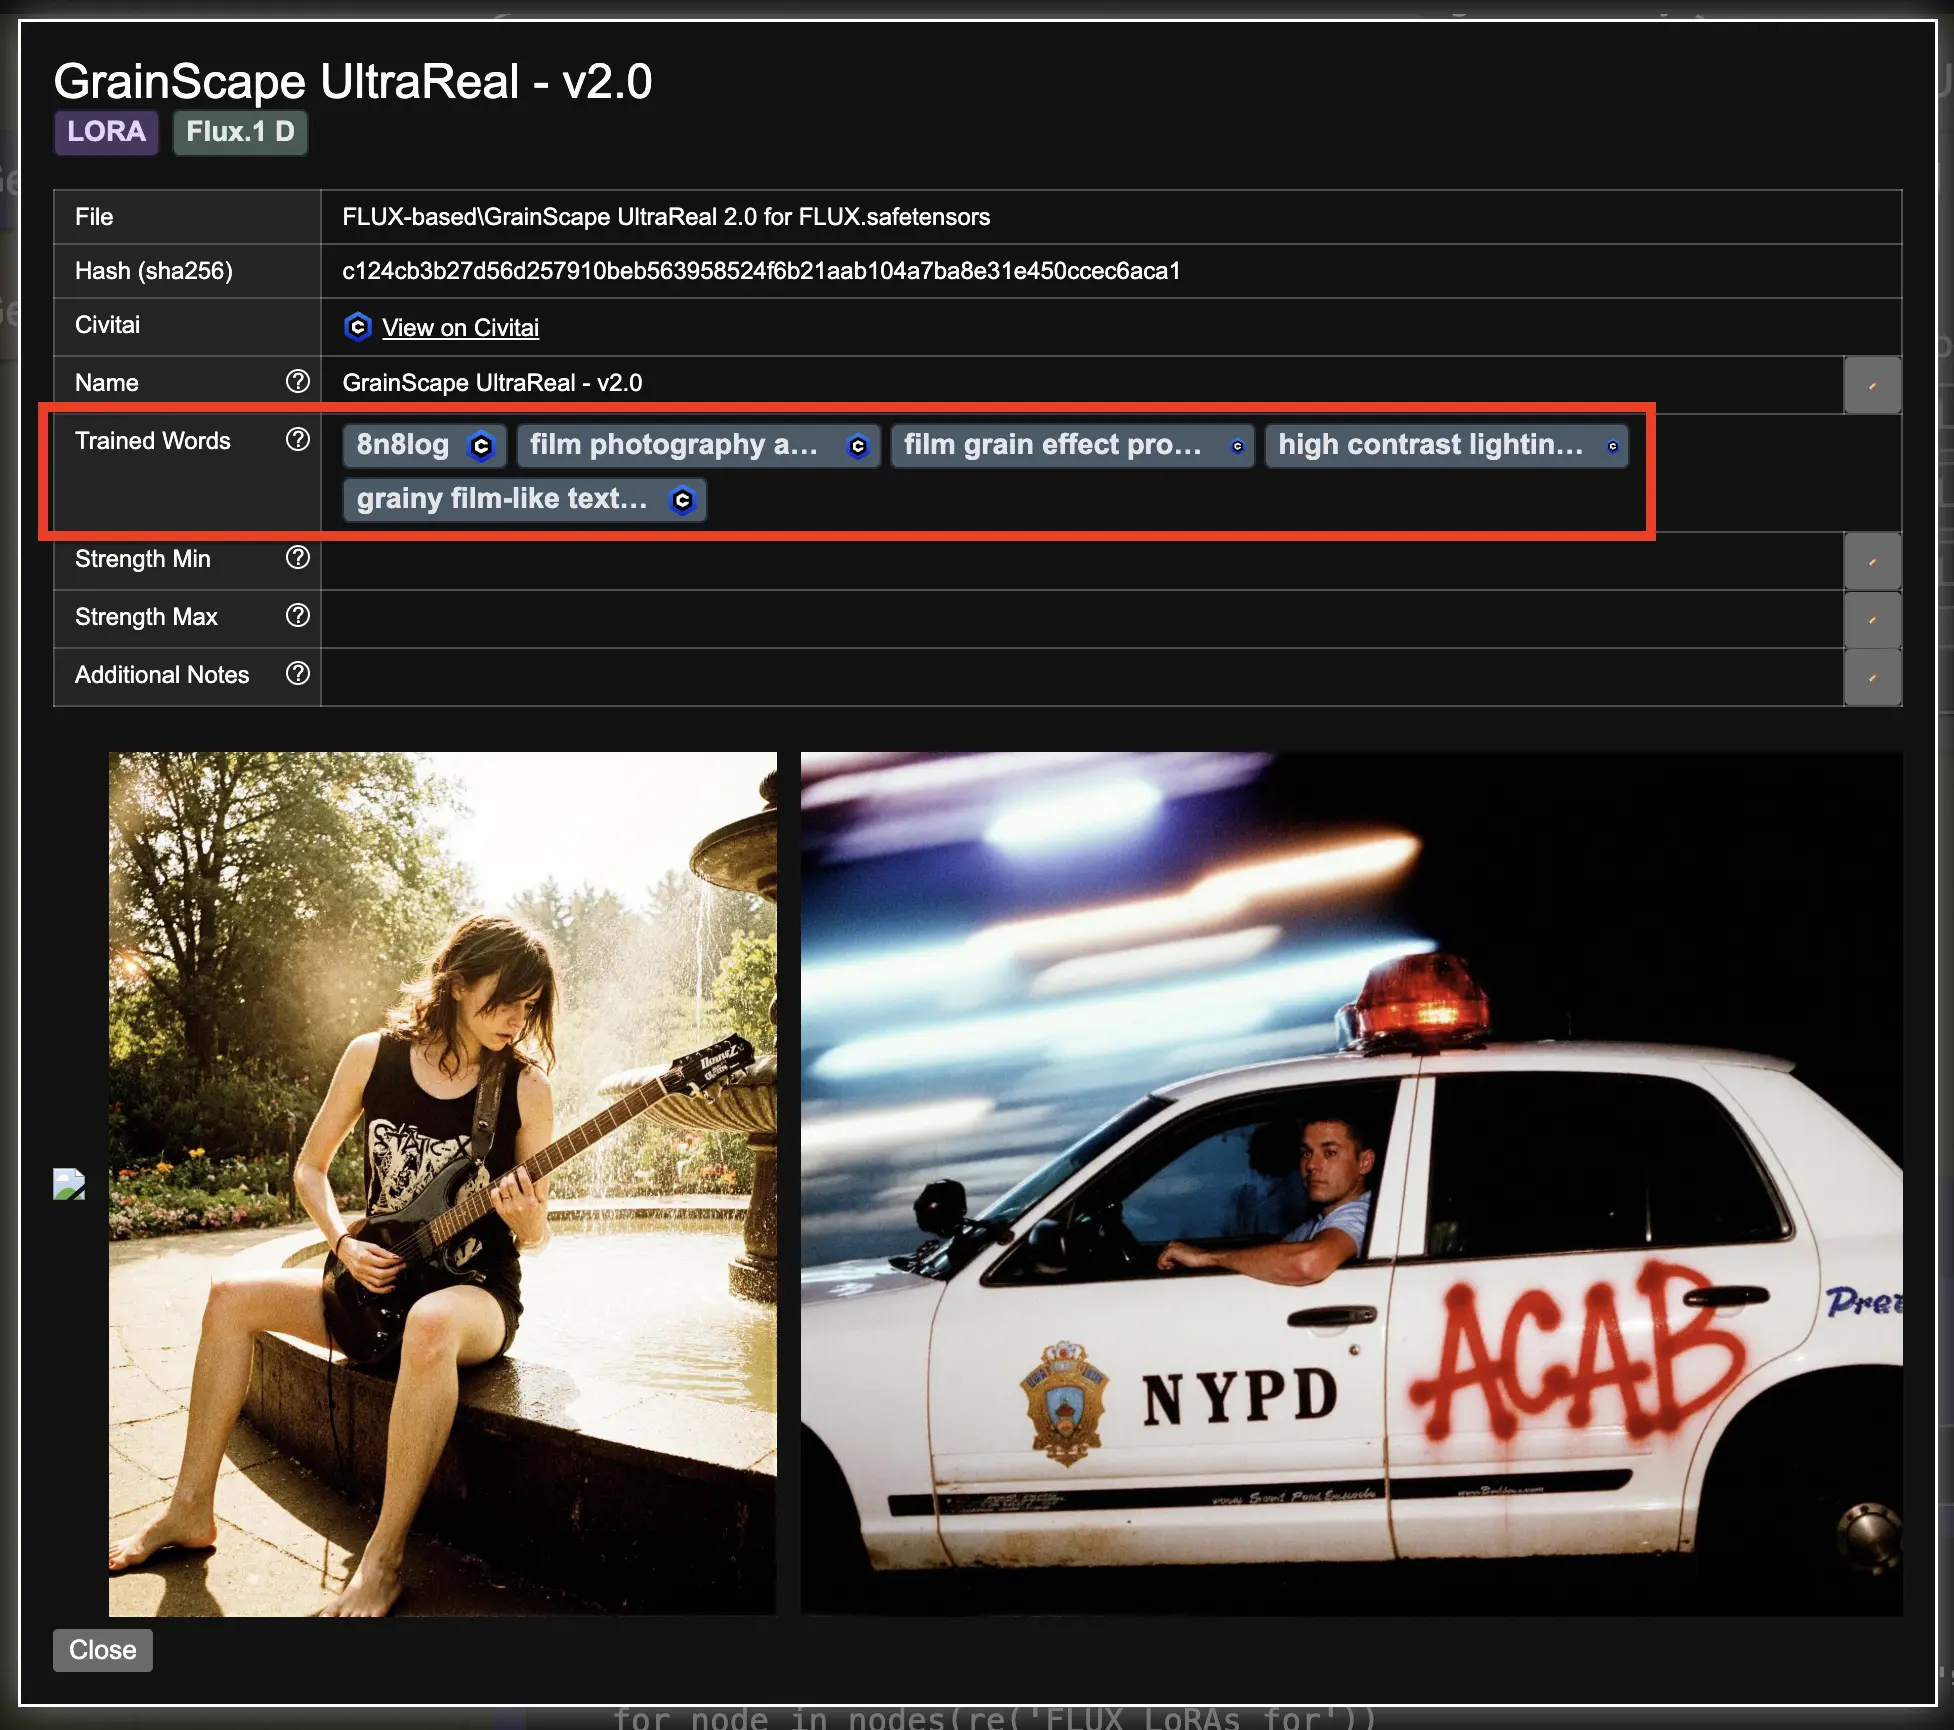Select the 'grainy film-like text...' tag
This screenshot has height=1730, width=1954.
502,499
